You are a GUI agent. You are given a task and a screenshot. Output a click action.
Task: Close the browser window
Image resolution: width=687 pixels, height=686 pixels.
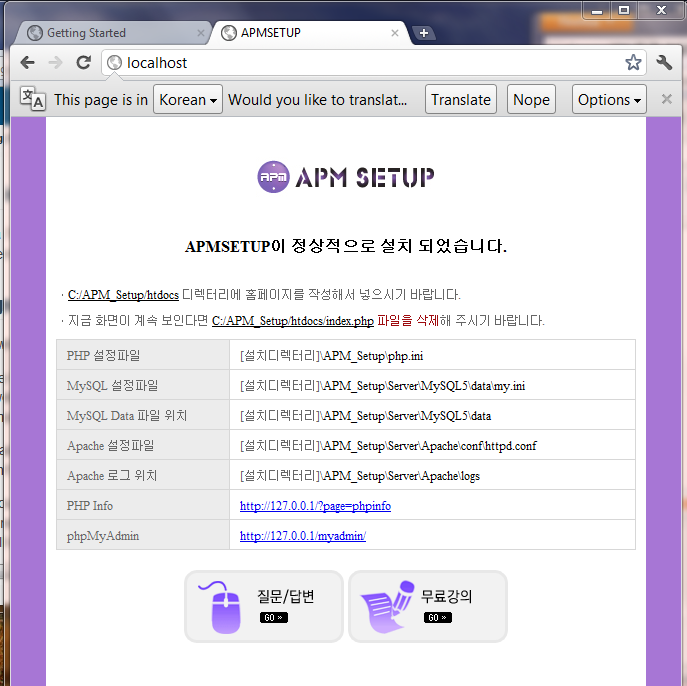[661, 11]
